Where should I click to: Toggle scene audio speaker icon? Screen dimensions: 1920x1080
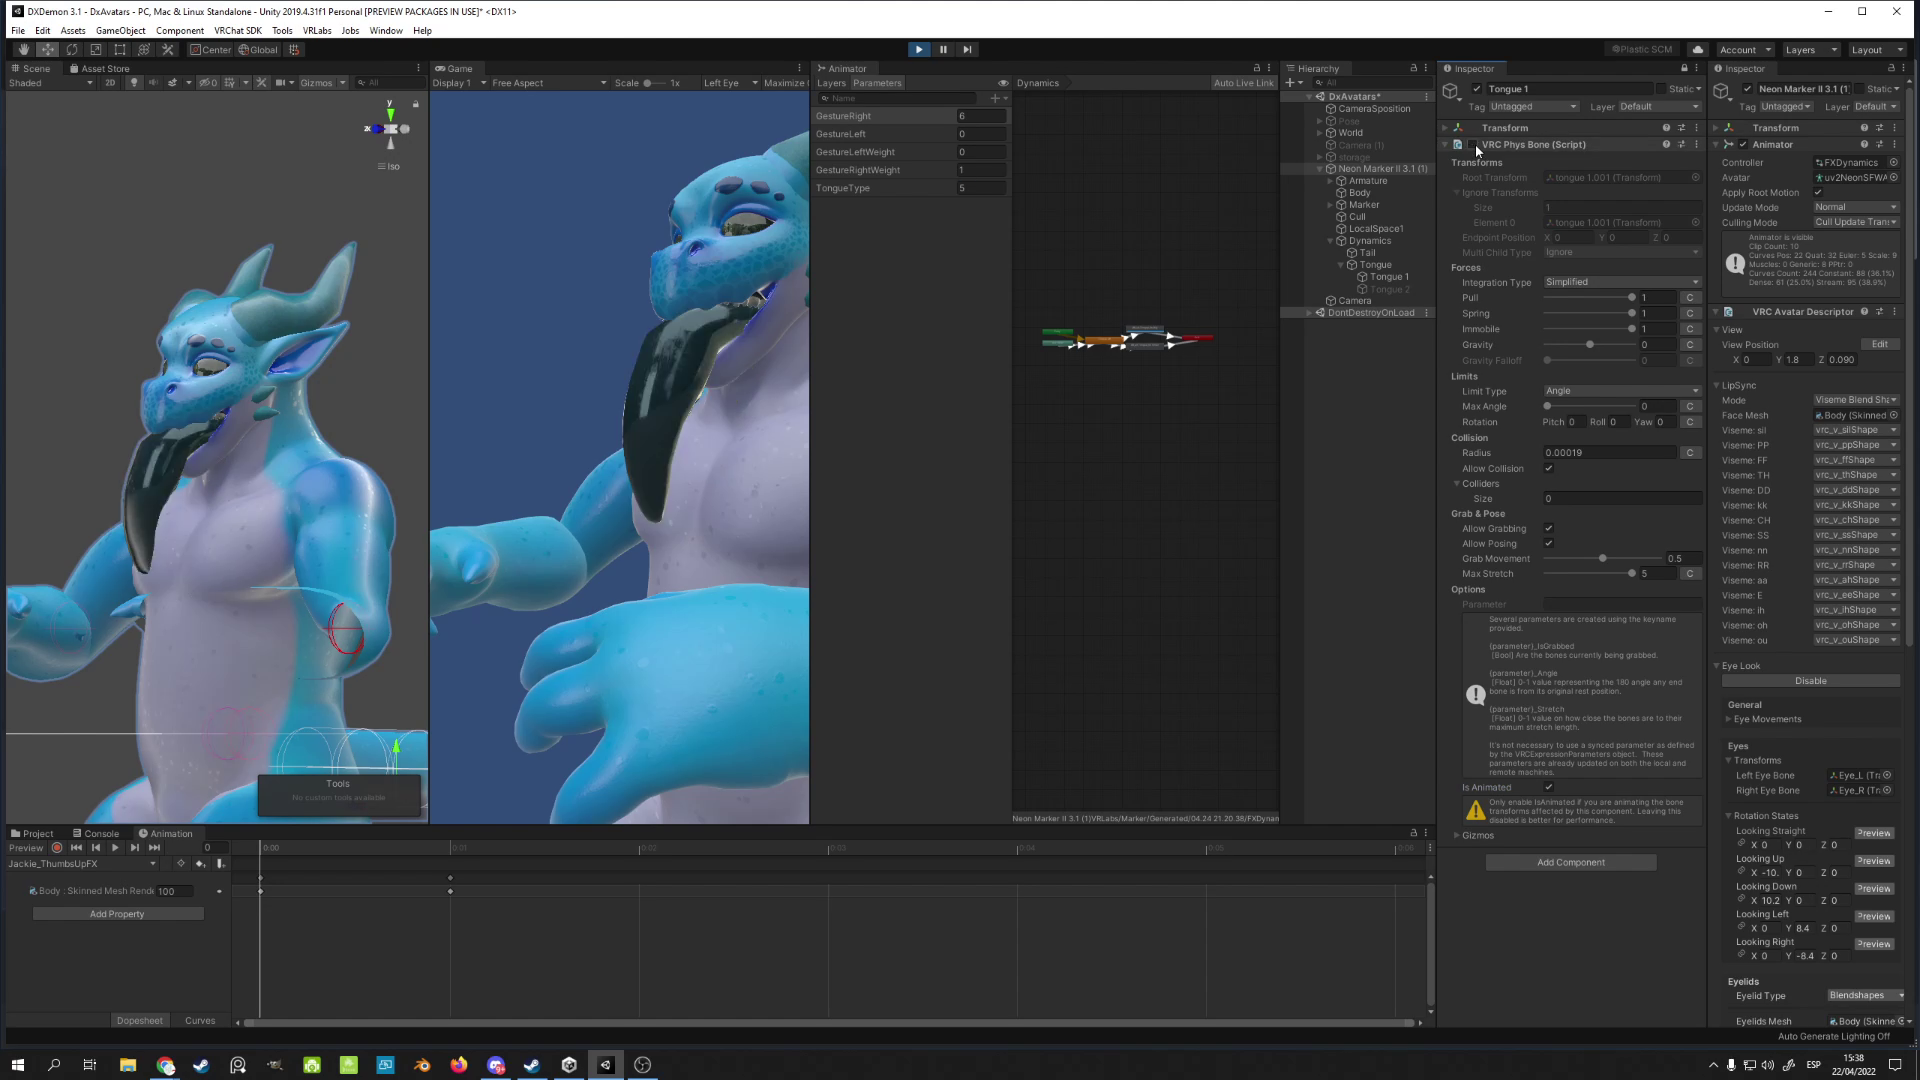(153, 83)
